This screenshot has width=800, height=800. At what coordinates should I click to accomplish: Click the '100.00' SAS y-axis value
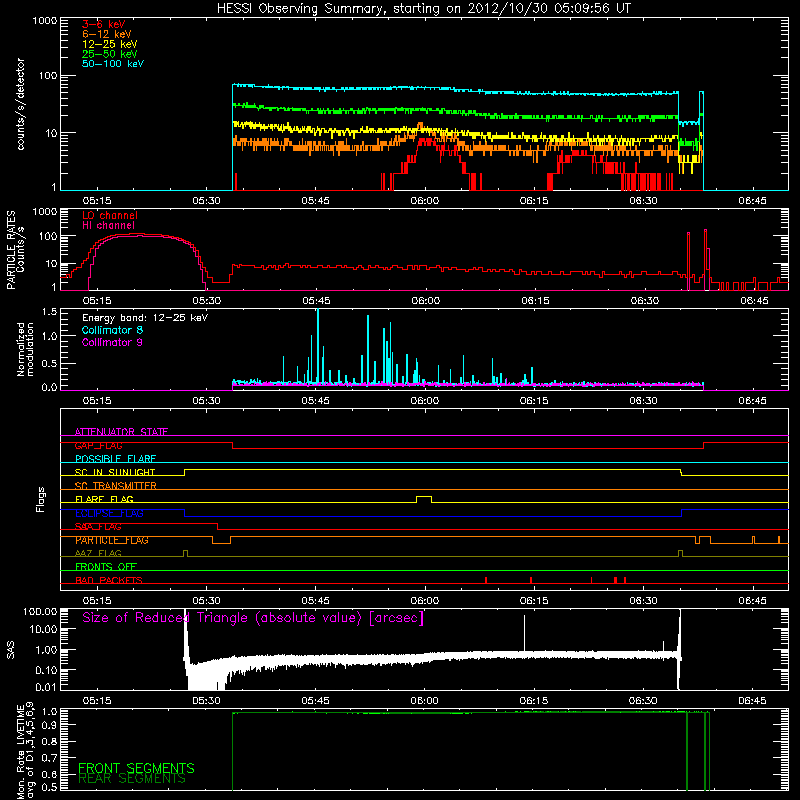point(40,611)
